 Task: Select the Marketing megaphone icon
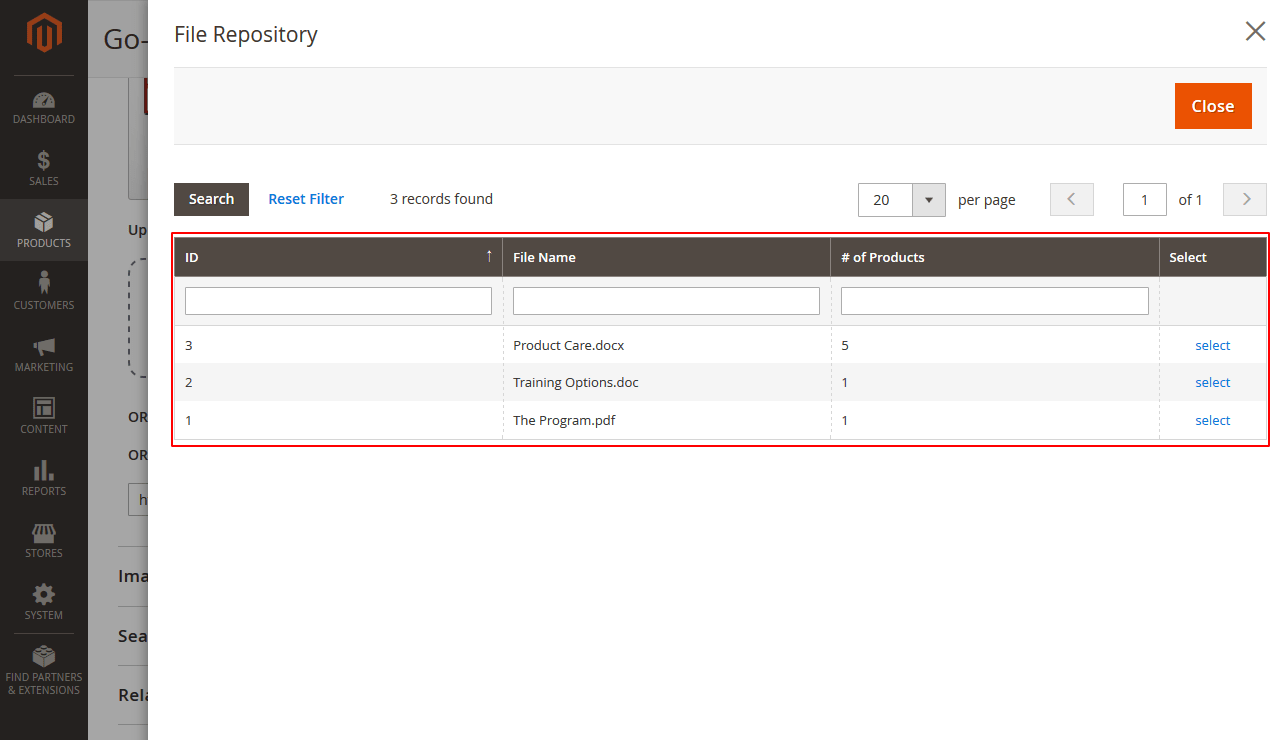point(43,348)
